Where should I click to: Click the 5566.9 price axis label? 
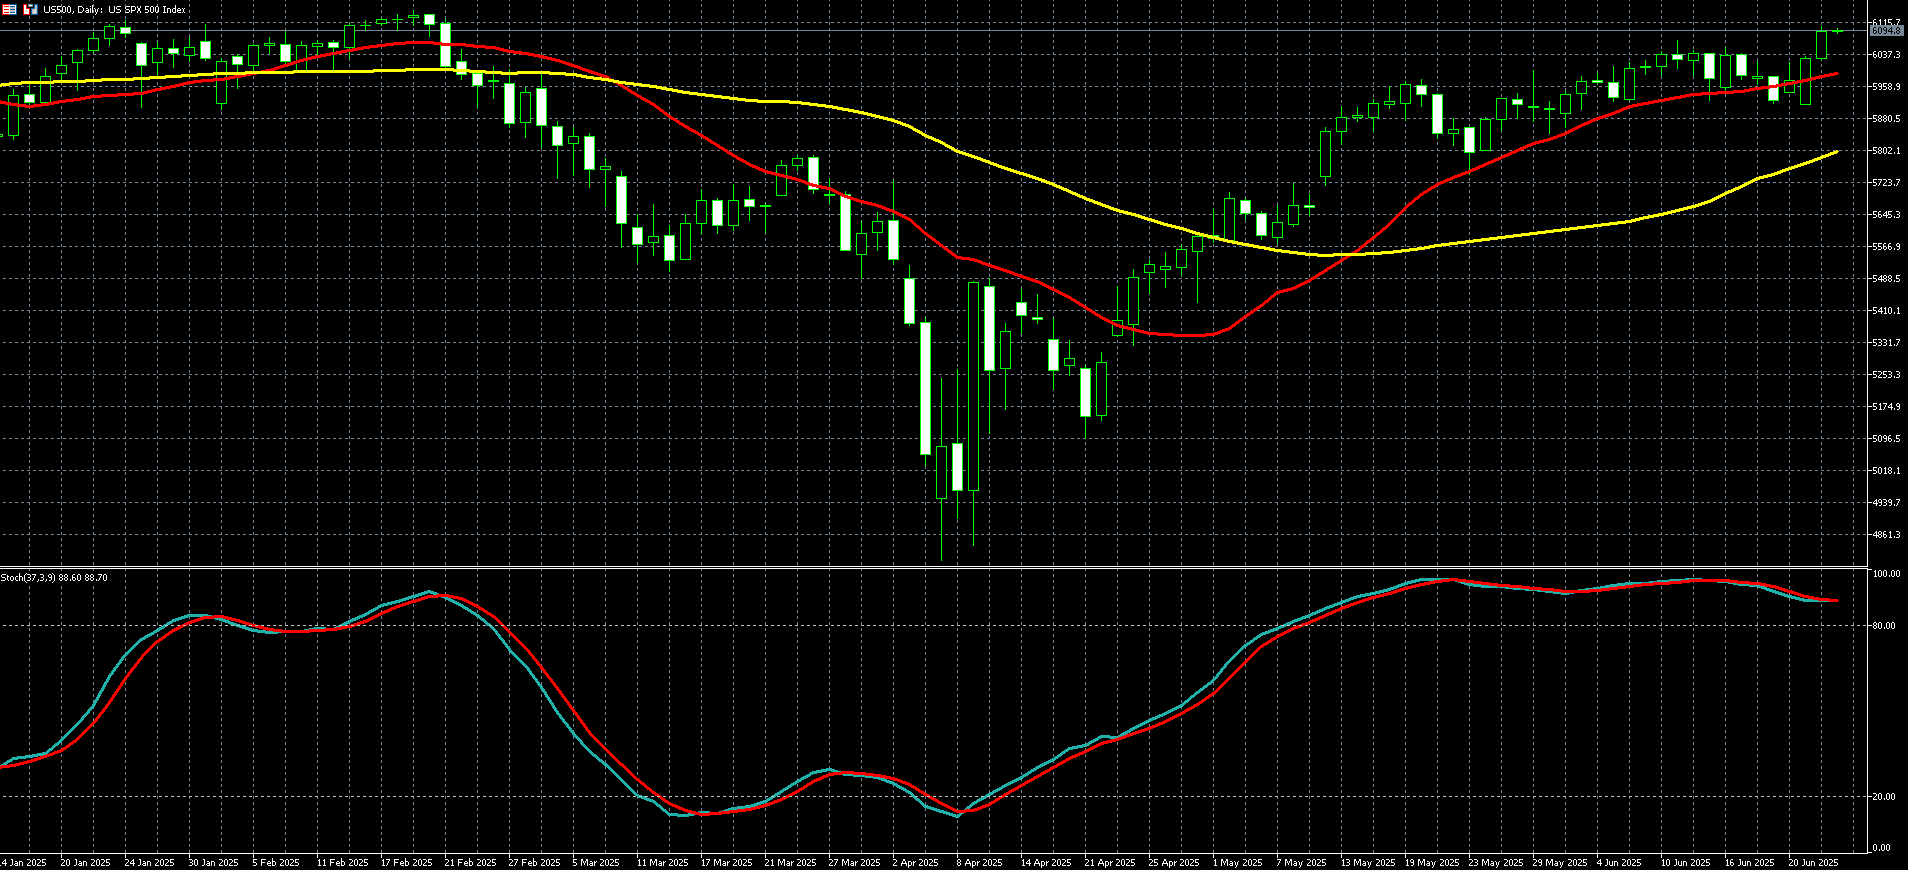point(1886,247)
